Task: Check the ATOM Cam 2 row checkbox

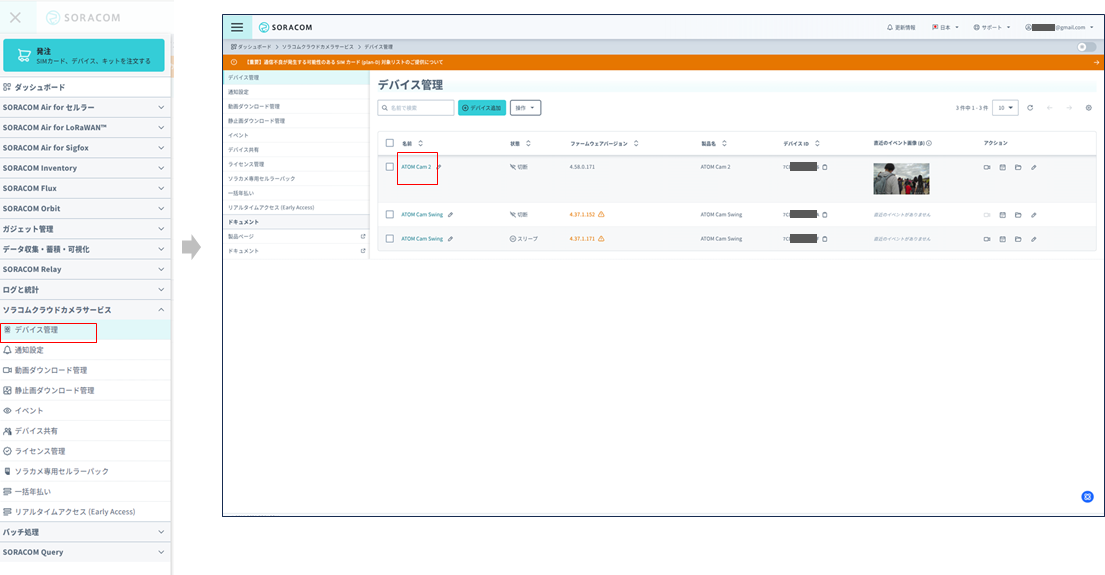Action: 390,167
